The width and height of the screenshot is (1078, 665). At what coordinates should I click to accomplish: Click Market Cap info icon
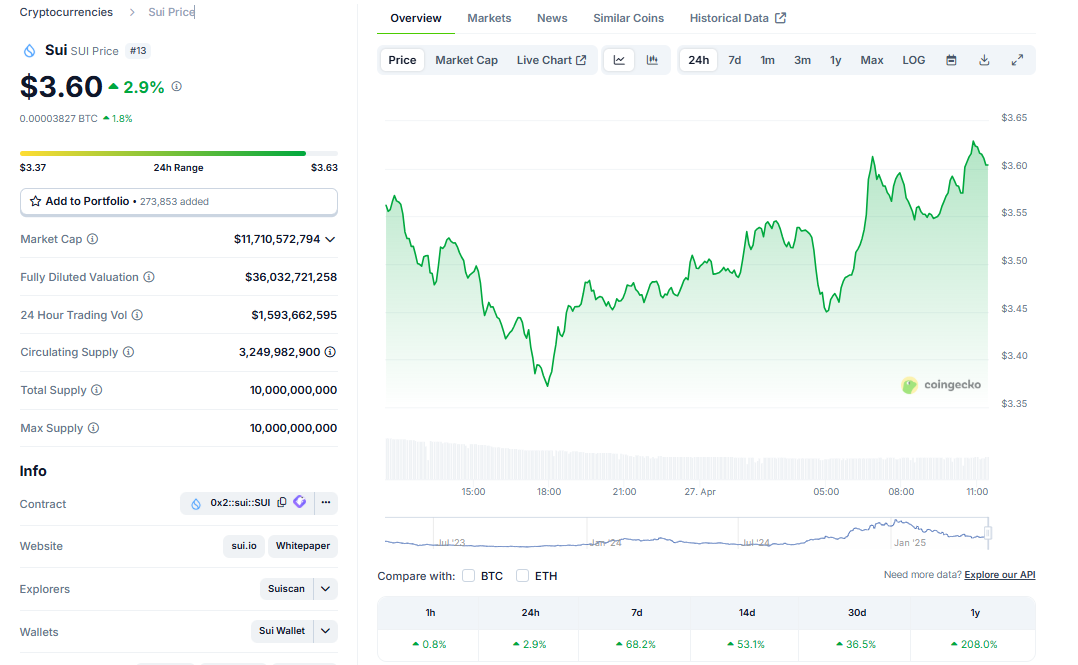pos(92,239)
